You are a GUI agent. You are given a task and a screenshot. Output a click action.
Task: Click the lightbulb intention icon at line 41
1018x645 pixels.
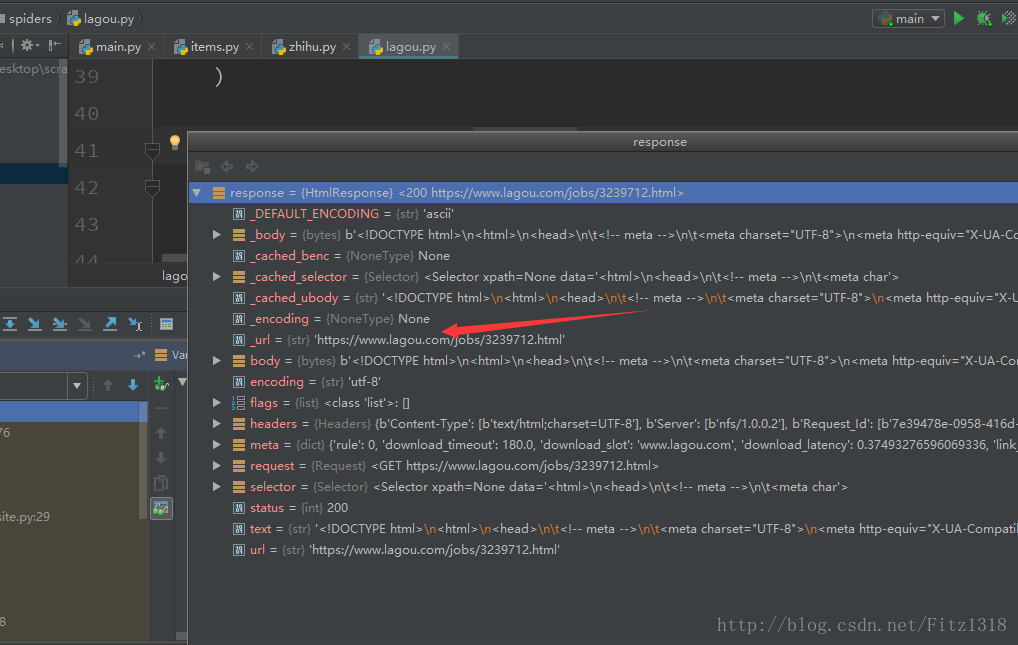coord(175,142)
